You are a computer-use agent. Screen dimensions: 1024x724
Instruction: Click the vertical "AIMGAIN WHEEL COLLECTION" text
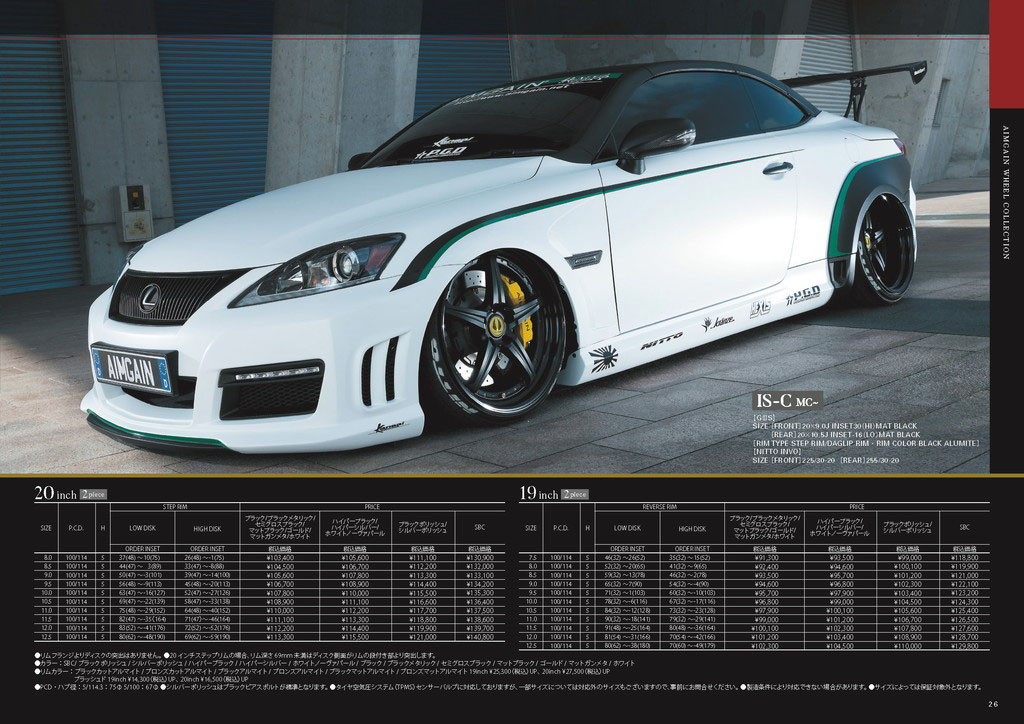pos(1006,193)
